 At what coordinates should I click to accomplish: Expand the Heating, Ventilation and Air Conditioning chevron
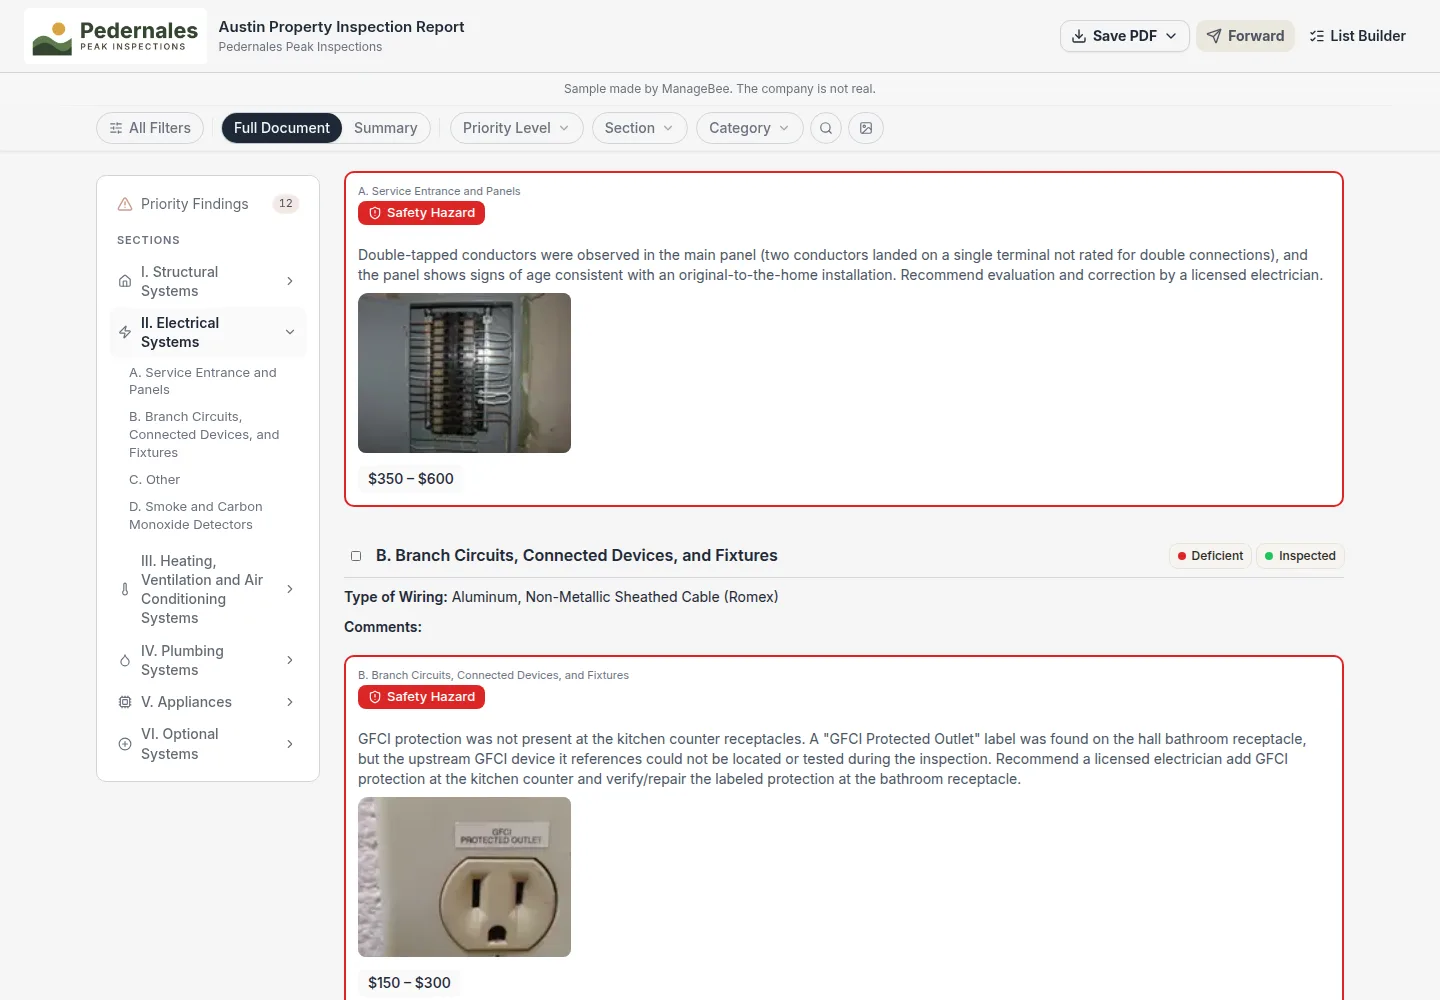290,589
